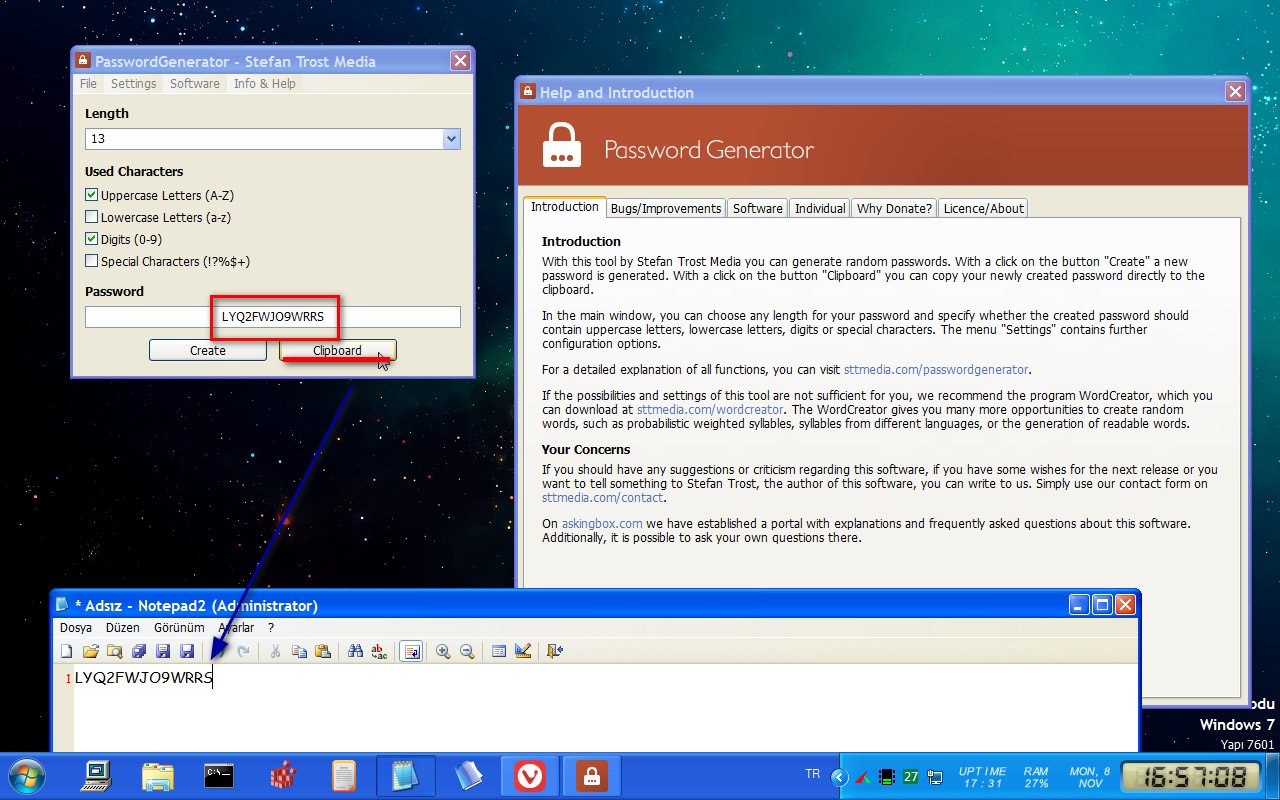Click the Clipboard button
Screen dimensions: 1280x800
pos(338,351)
